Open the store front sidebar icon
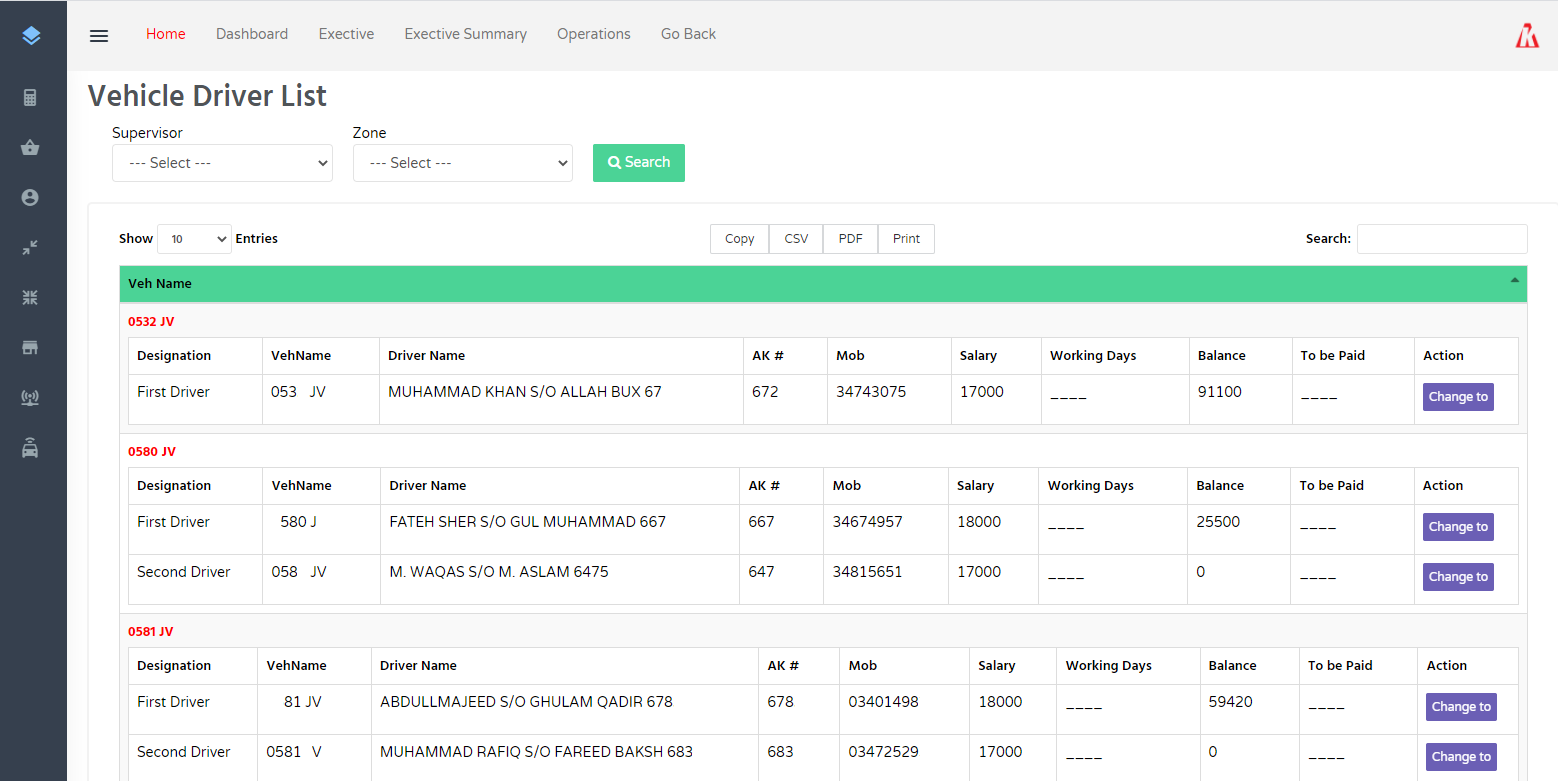 point(30,347)
